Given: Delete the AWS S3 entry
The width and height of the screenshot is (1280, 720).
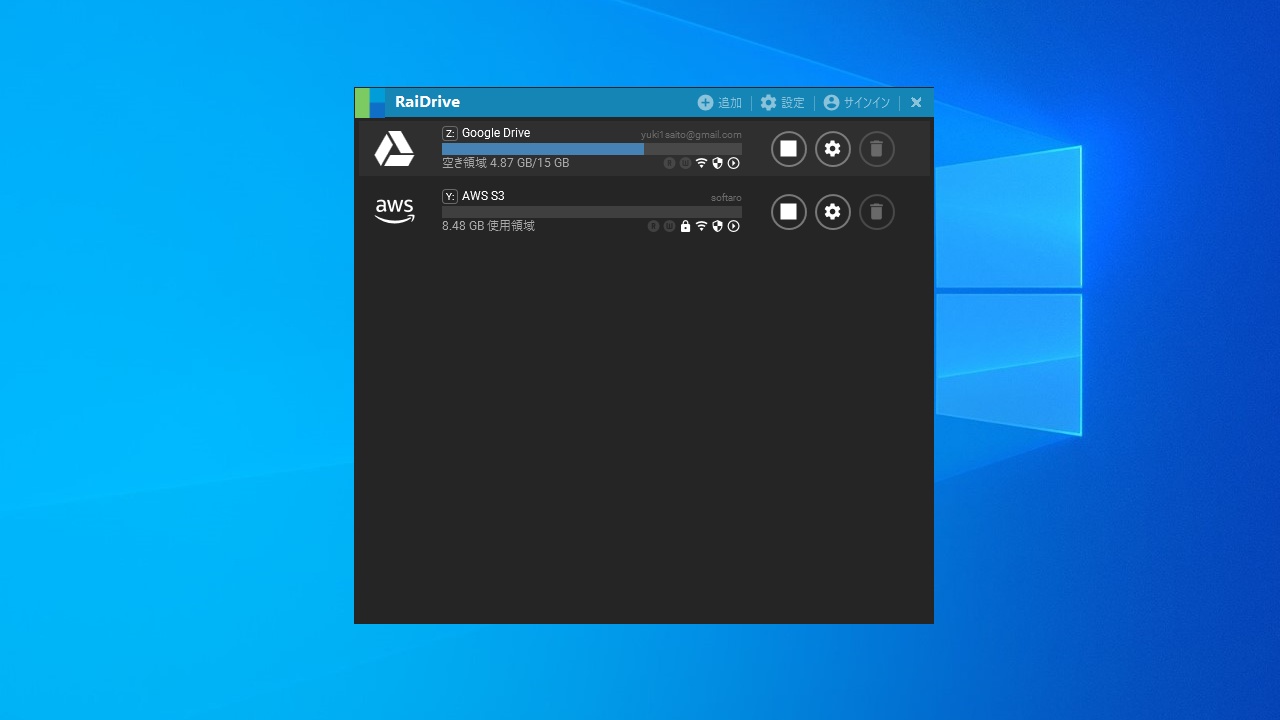Looking at the screenshot, I should 877,212.
